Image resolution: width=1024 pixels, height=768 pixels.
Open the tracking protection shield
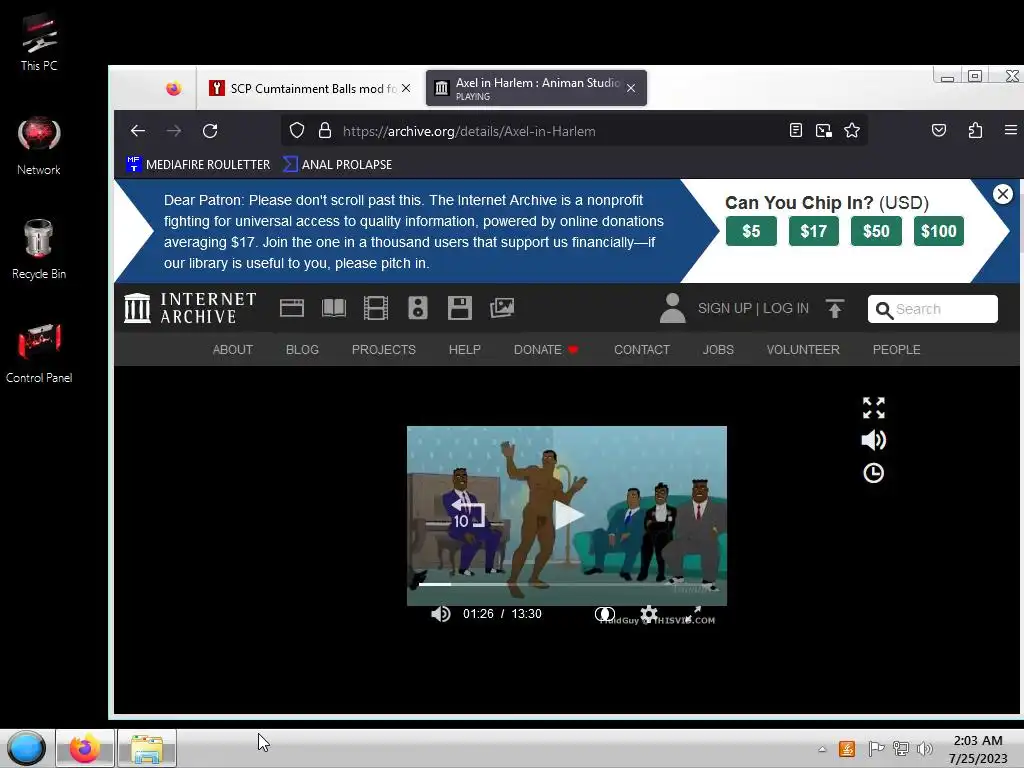click(x=296, y=131)
